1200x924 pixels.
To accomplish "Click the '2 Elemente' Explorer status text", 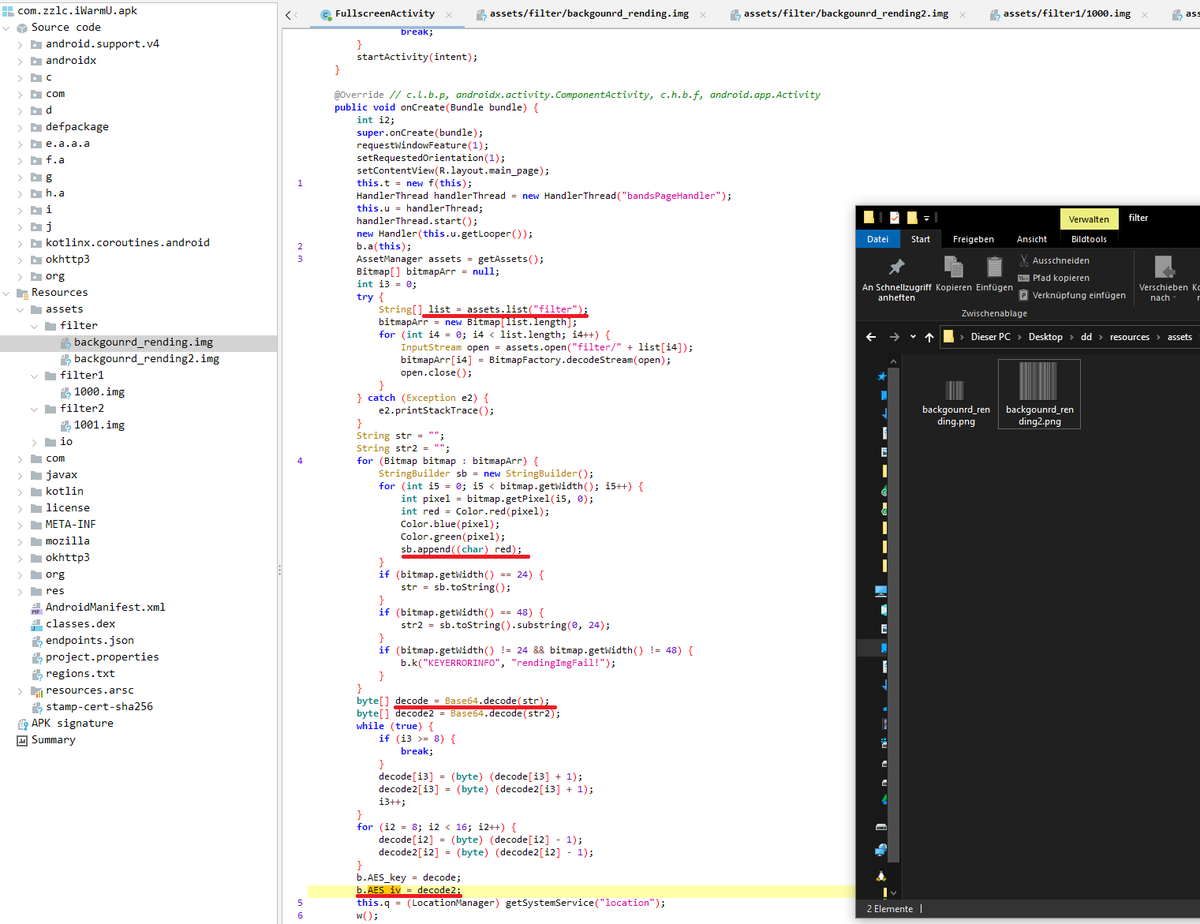I will (x=891, y=909).
